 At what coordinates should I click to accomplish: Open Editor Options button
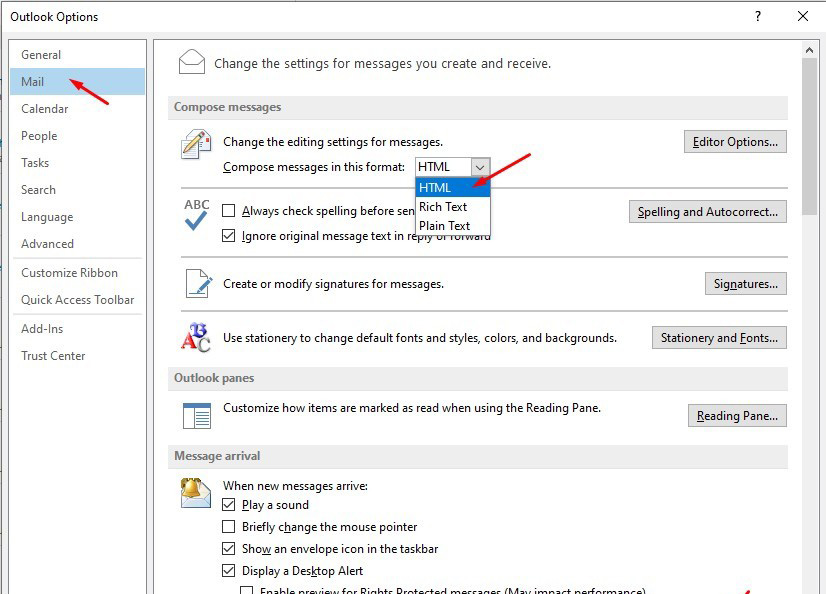coord(735,142)
